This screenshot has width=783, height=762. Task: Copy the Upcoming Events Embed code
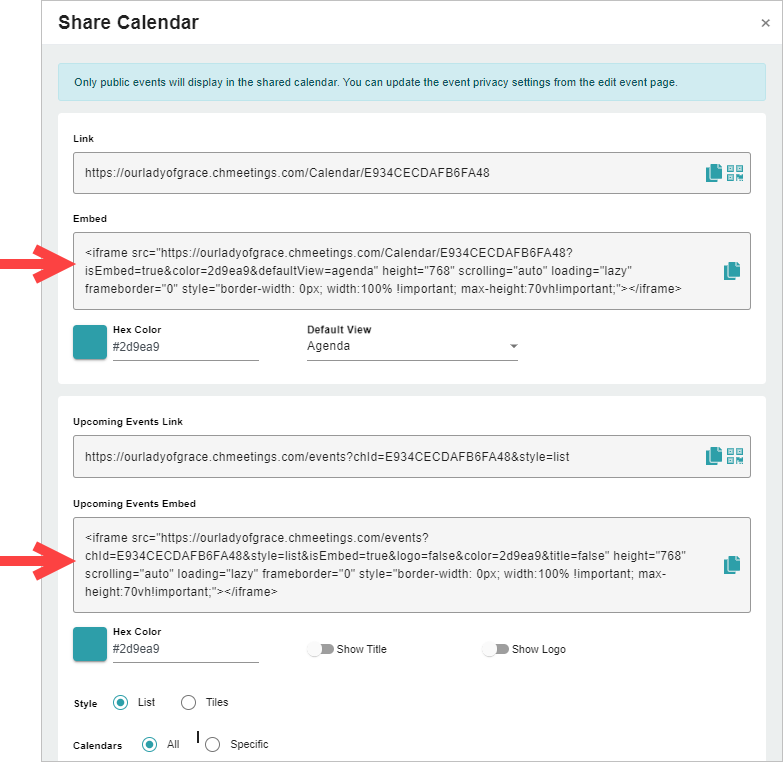(732, 565)
